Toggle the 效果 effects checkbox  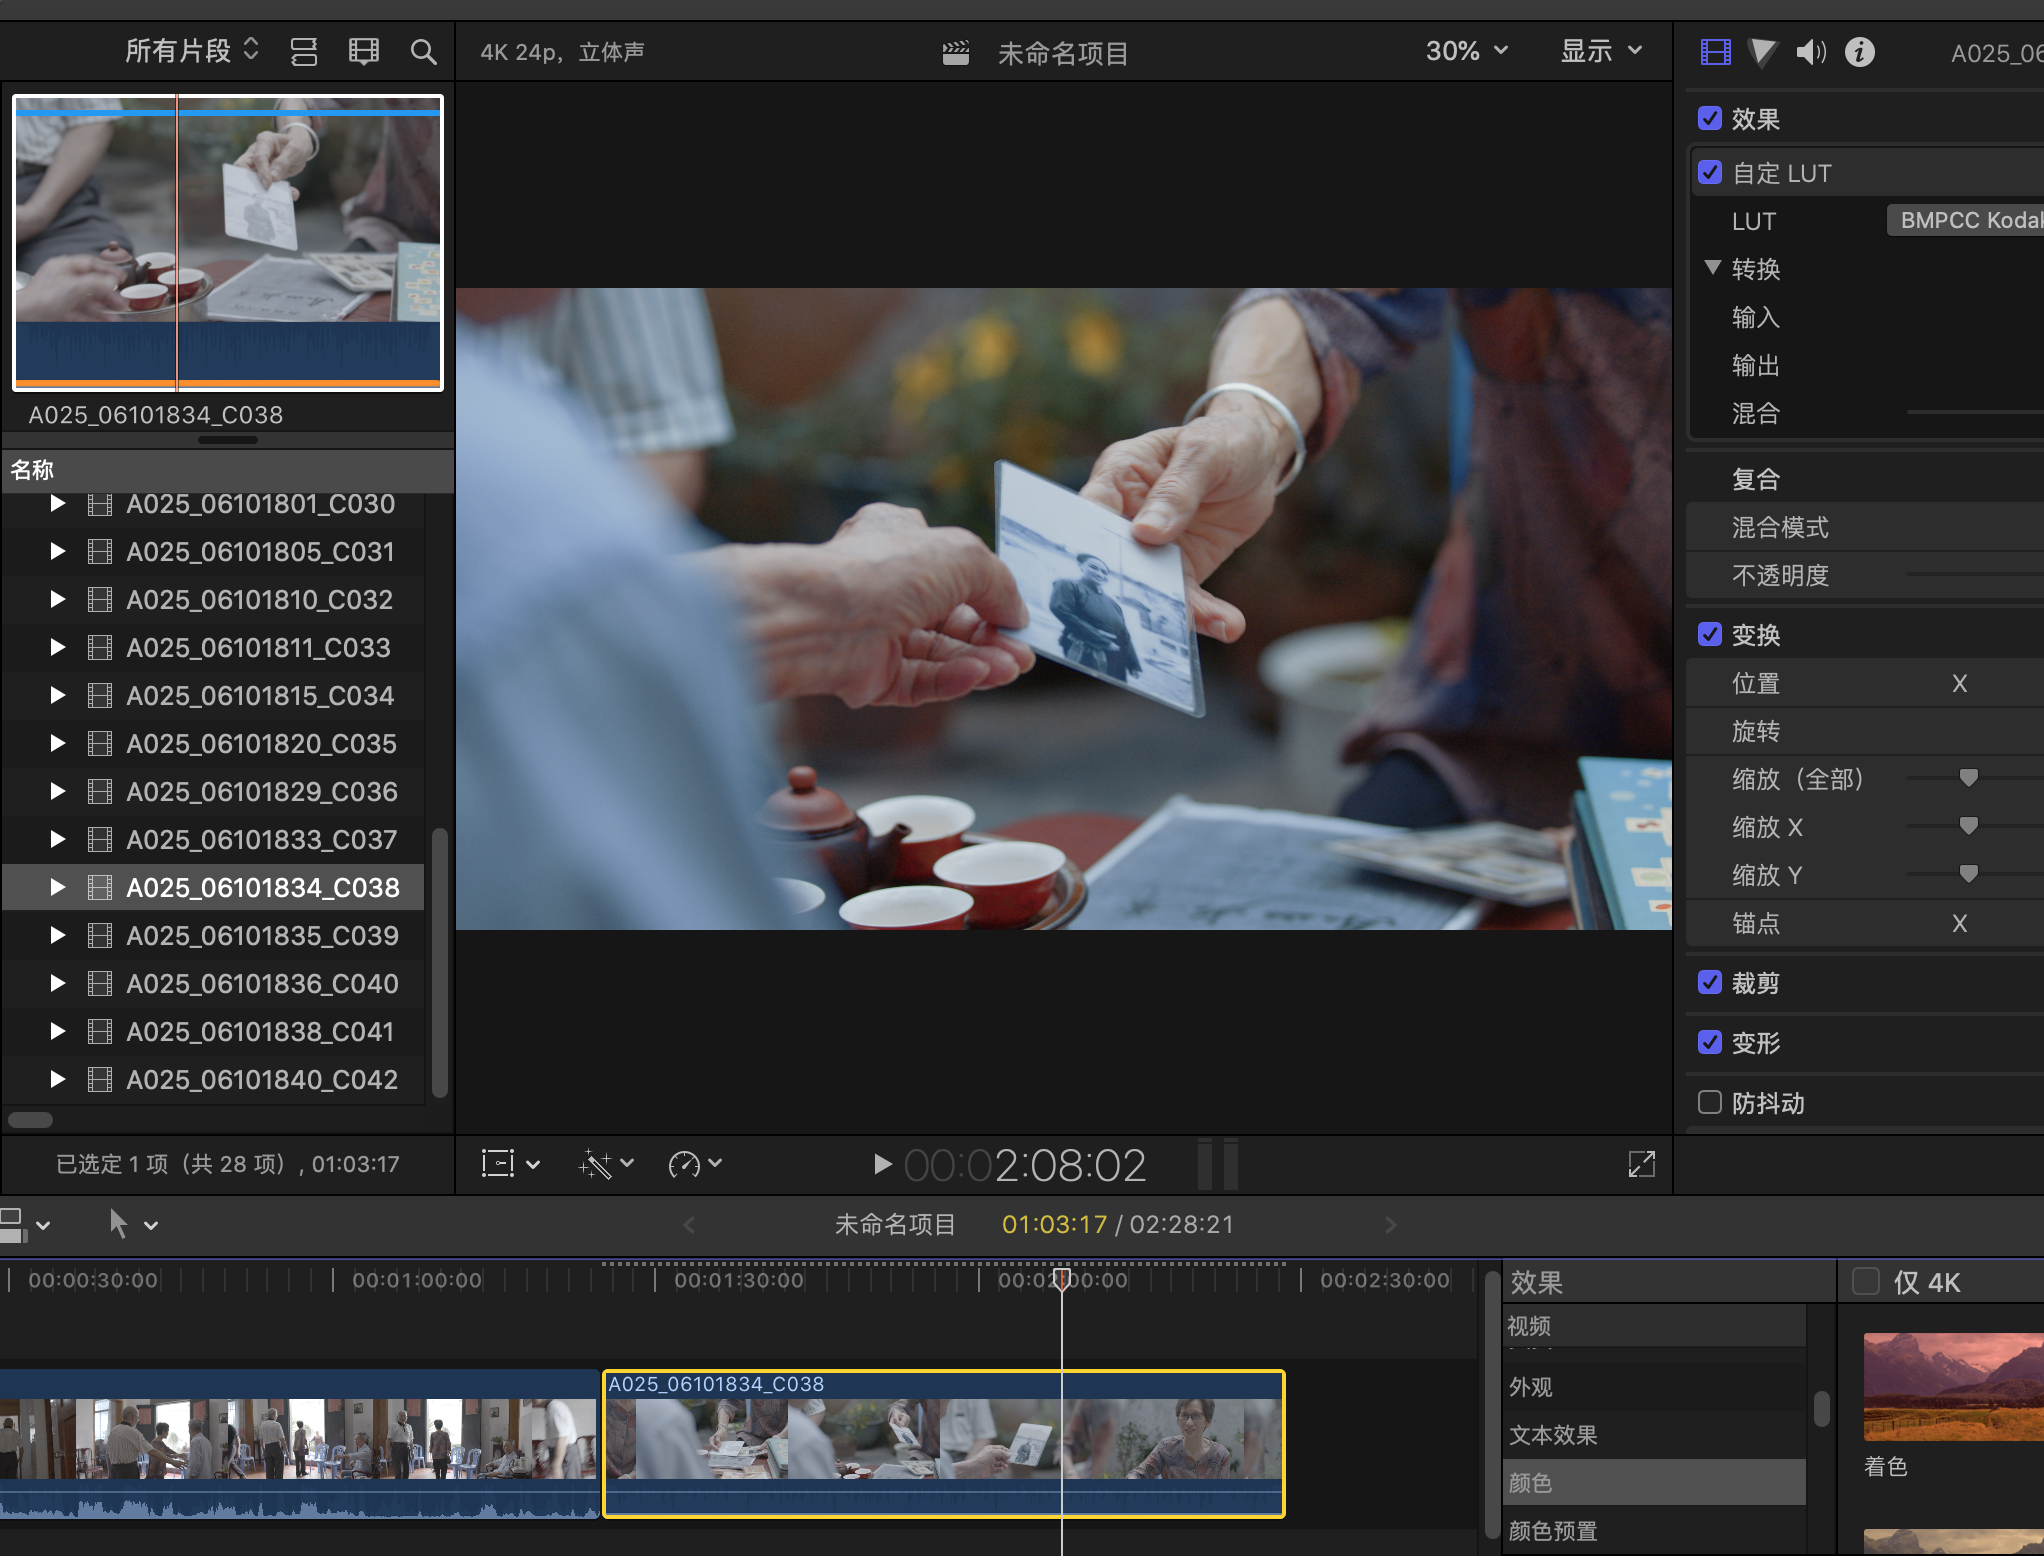pyautogui.click(x=1710, y=118)
